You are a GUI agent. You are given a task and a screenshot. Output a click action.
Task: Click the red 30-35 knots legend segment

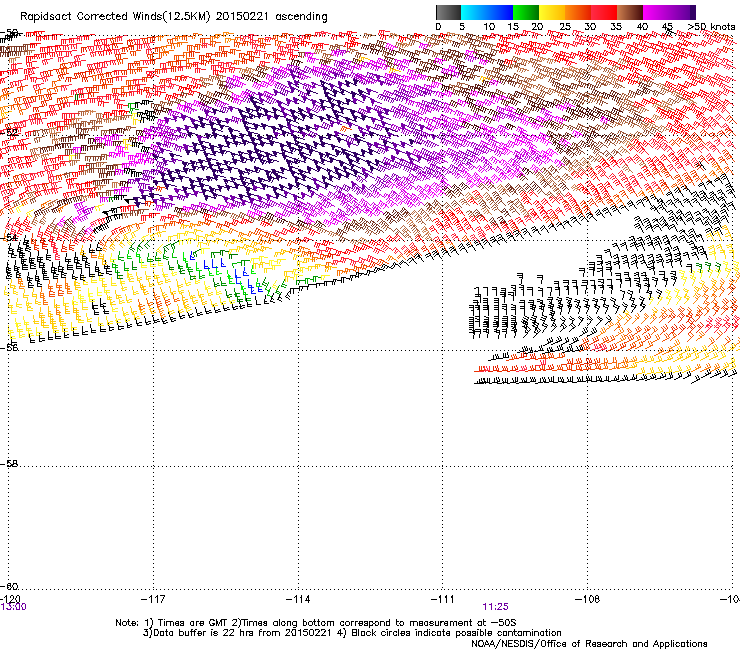(x=604, y=12)
